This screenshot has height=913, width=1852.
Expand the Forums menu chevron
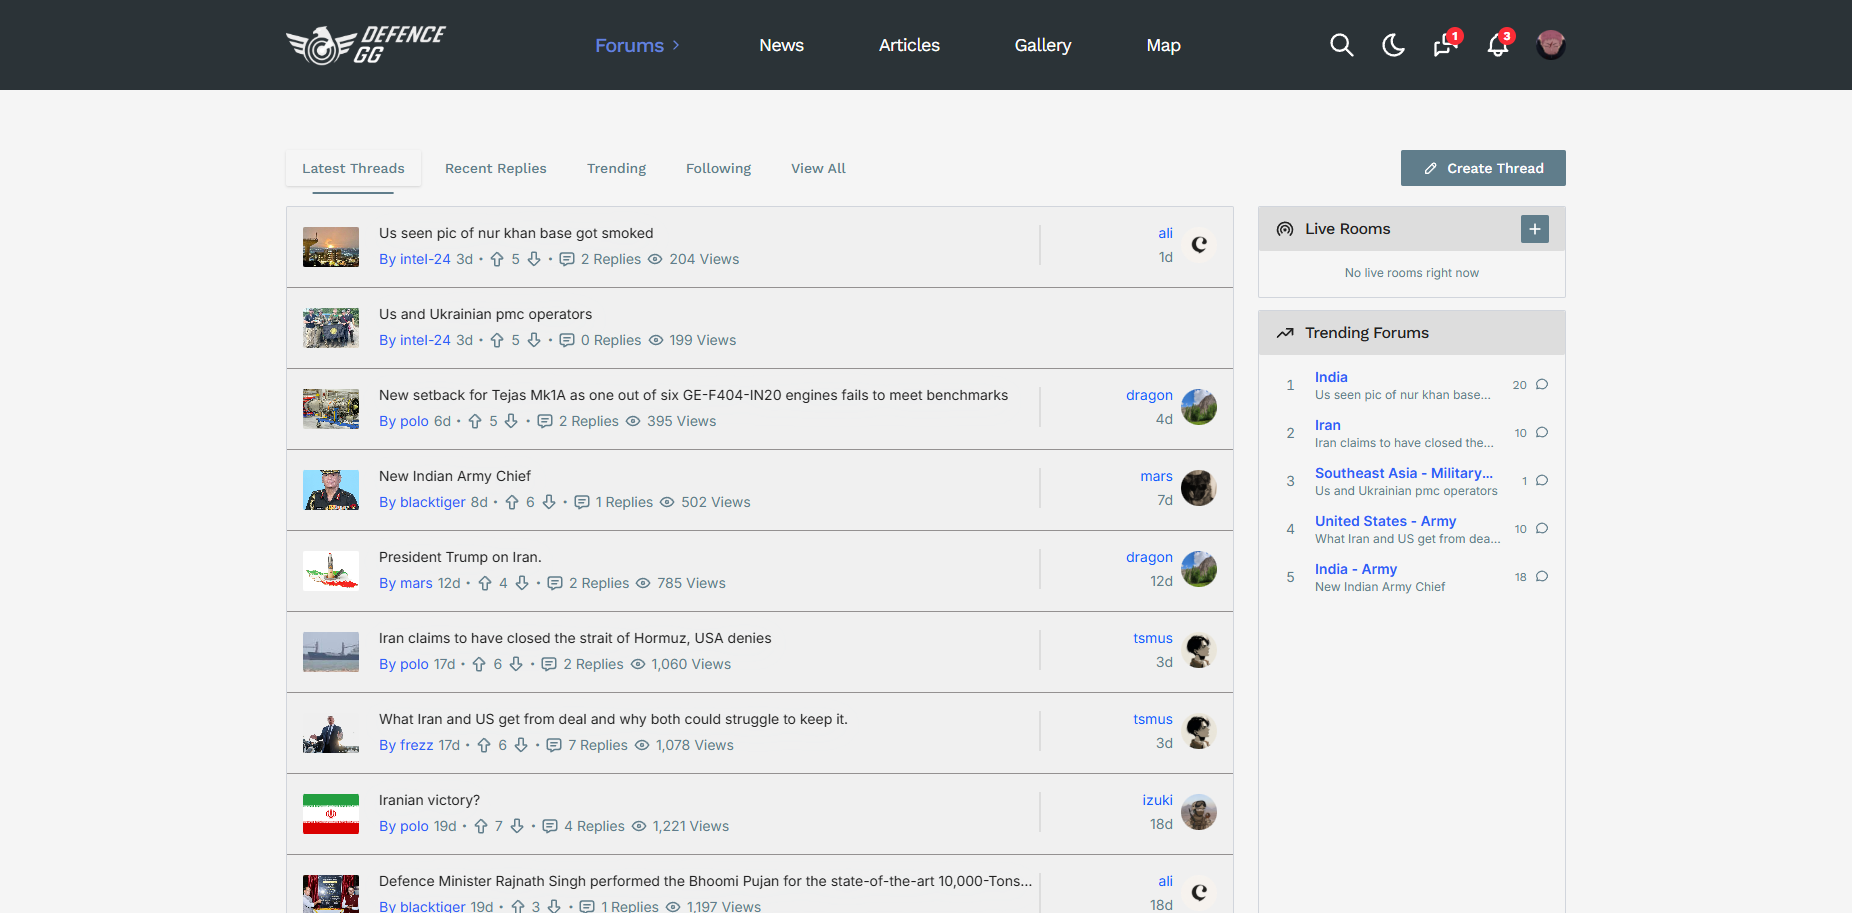coord(676,45)
